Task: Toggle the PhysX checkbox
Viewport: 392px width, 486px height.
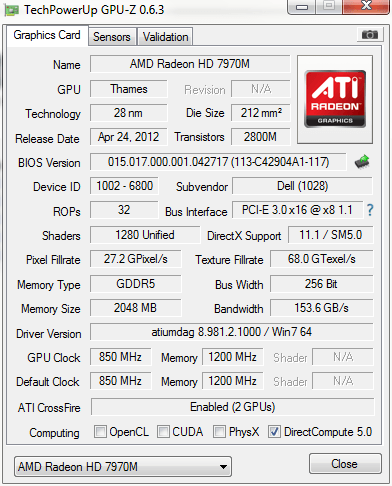Action: click(x=219, y=431)
